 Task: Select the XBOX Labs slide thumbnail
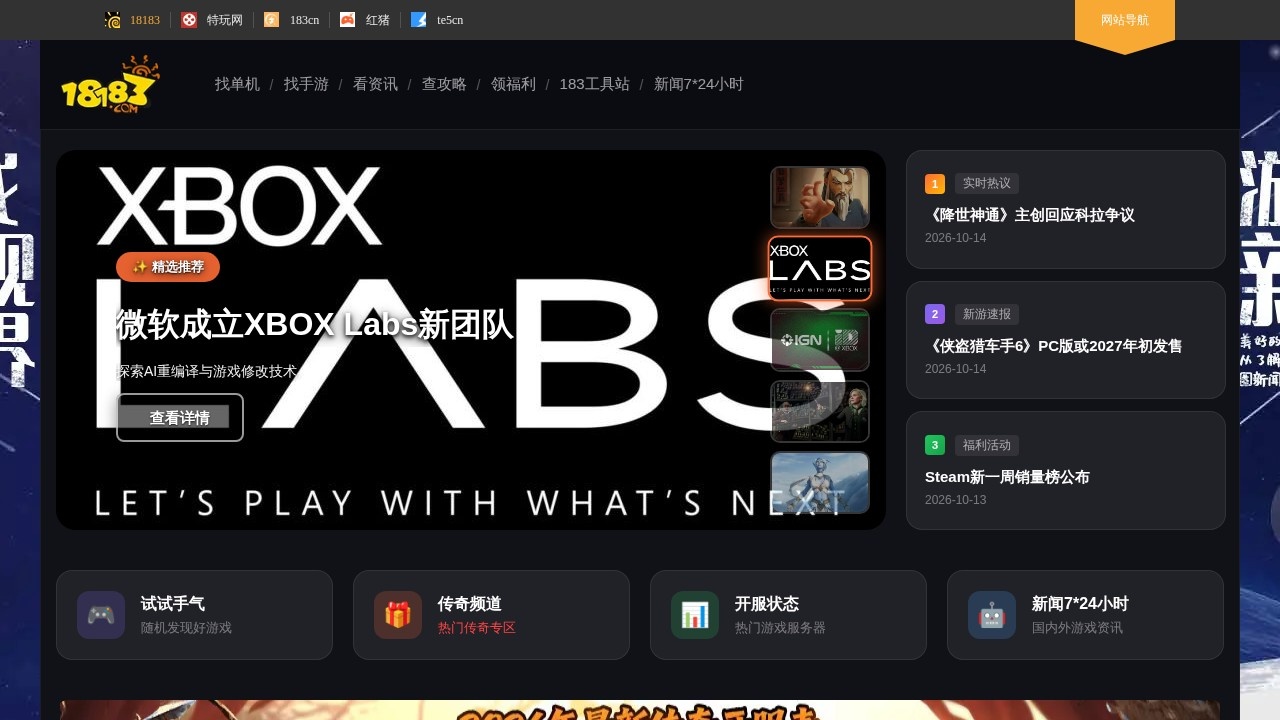point(820,268)
